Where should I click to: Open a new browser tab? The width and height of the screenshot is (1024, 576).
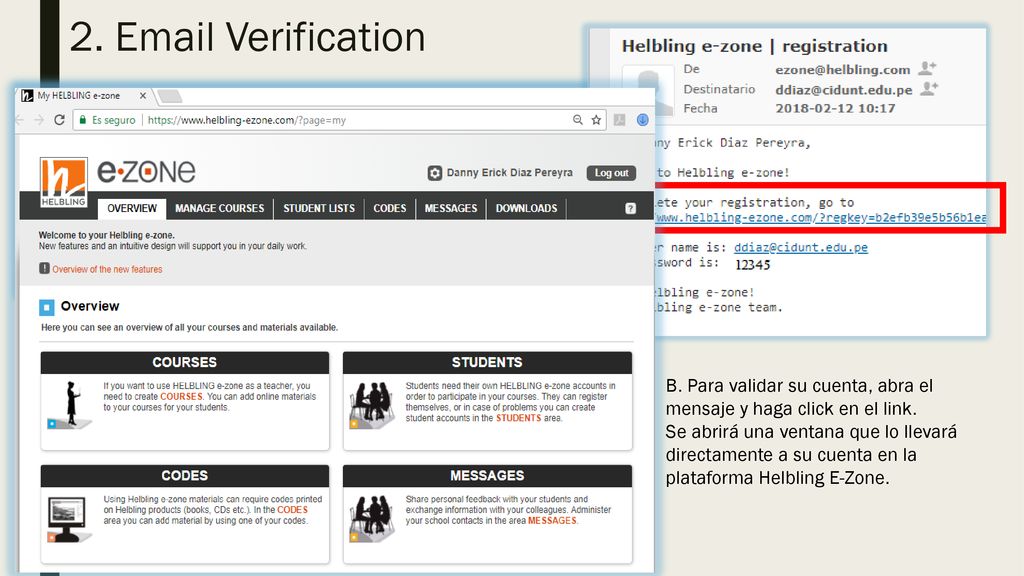(x=170, y=97)
